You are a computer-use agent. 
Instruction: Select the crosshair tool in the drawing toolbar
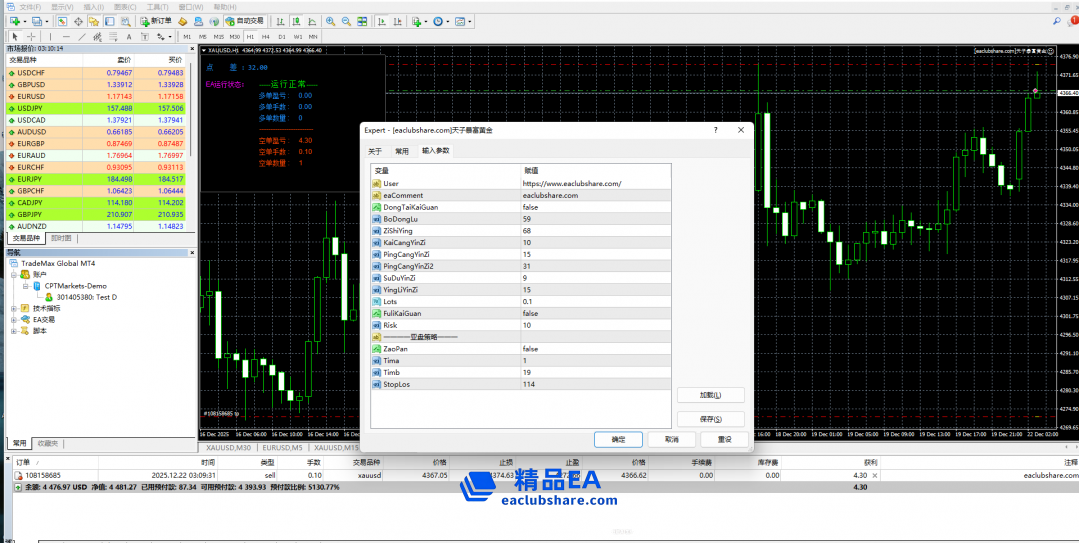31,36
